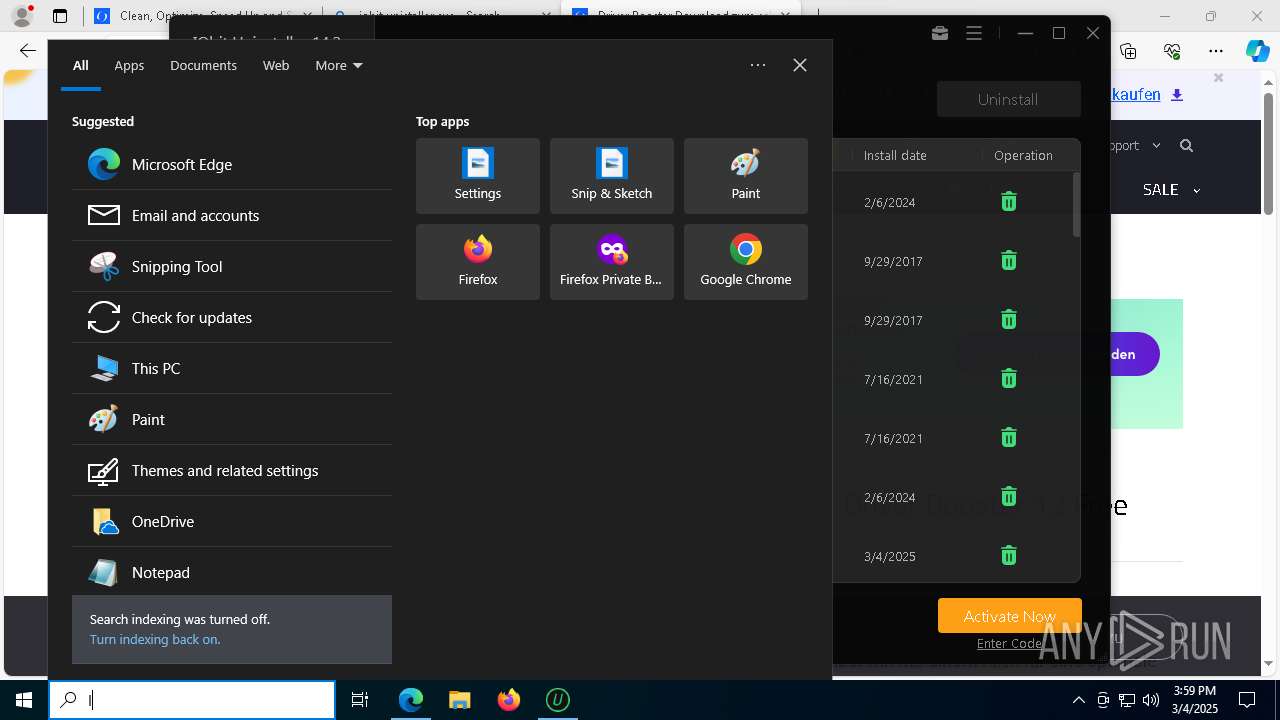Open Email and accounts suggestion
The width and height of the screenshot is (1280, 720).
tap(231, 215)
